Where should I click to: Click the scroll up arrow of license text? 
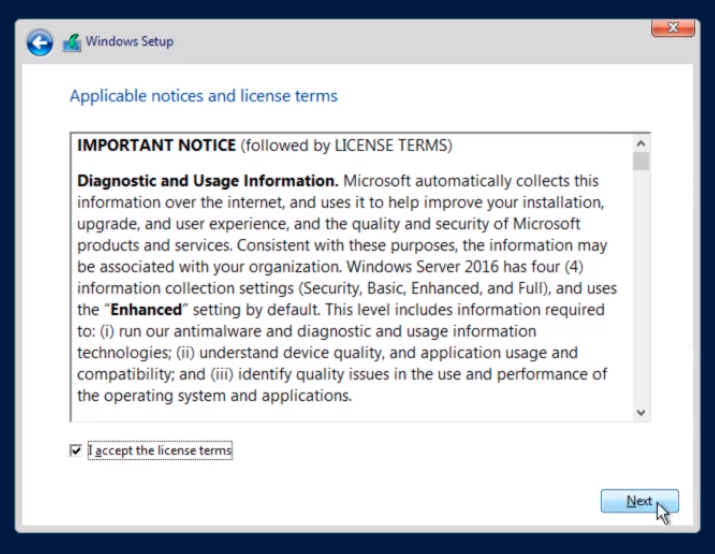click(x=641, y=144)
